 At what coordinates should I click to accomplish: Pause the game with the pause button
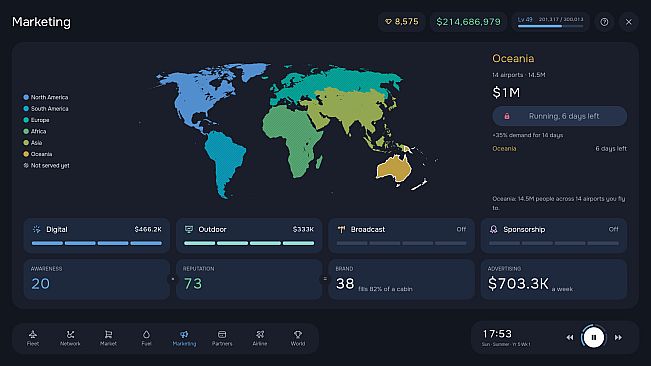click(x=594, y=337)
